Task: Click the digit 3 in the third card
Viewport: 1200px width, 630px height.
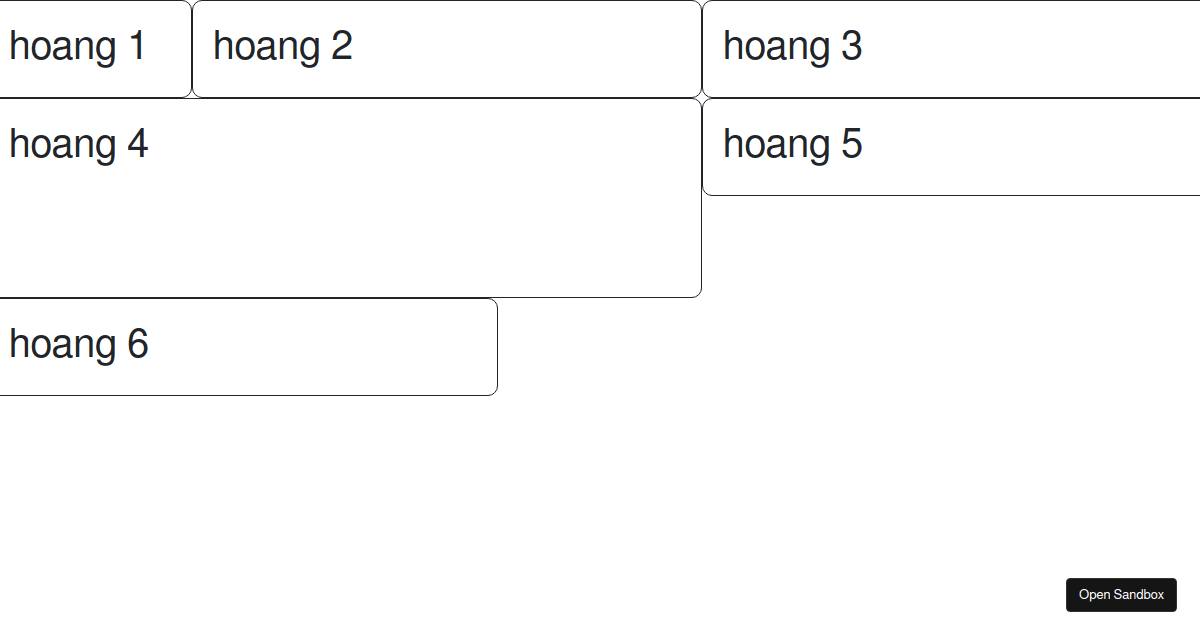Action: [x=851, y=46]
